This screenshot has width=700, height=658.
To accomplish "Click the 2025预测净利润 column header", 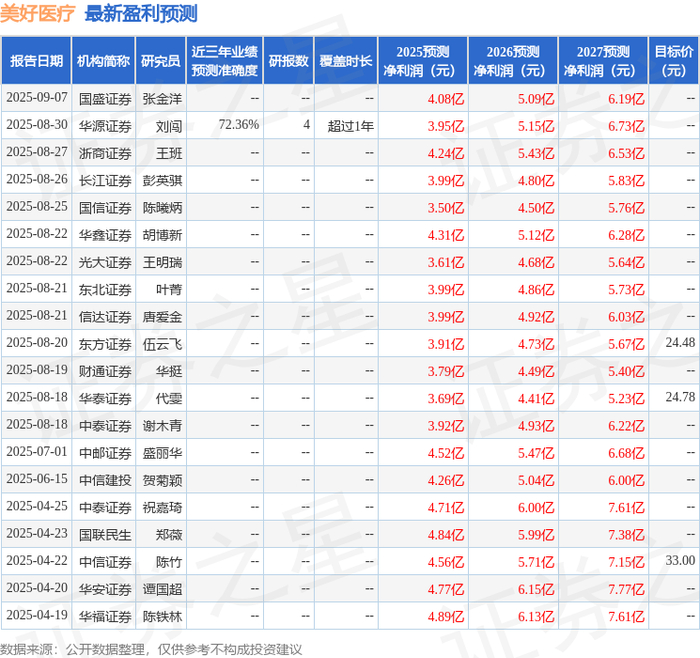I will [x=423, y=61].
